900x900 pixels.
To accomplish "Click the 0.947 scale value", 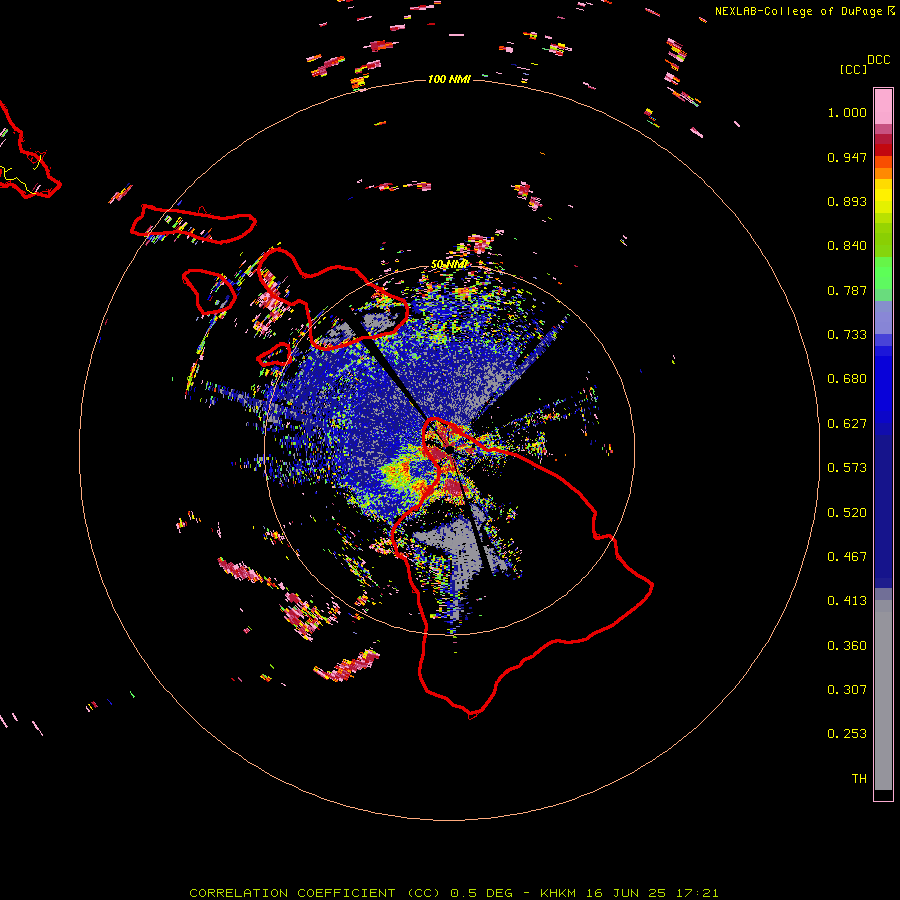I will tap(847, 157).
